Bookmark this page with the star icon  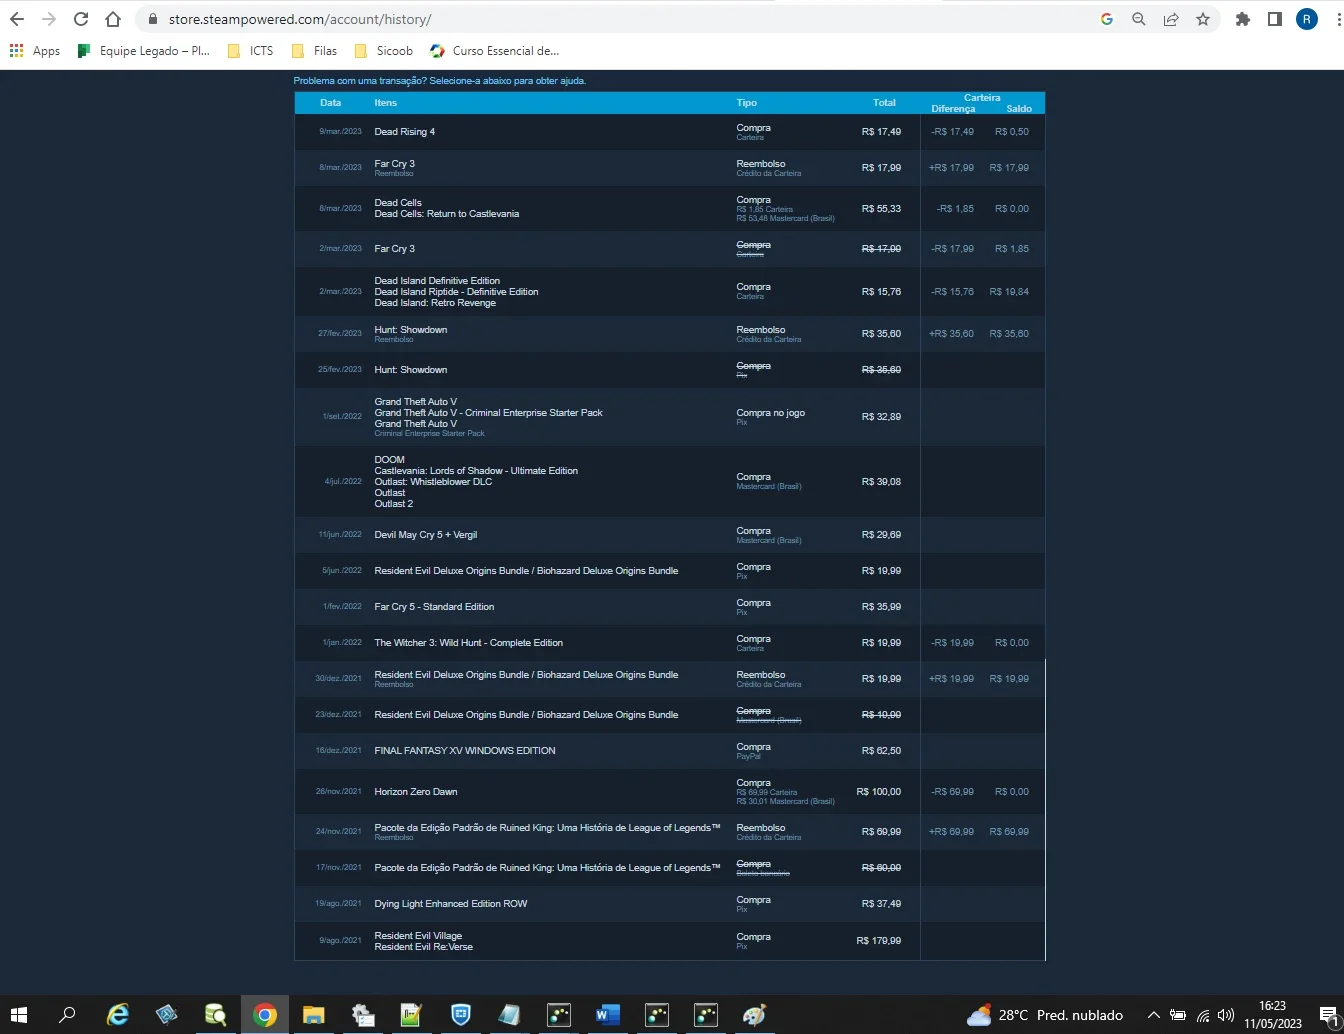(1203, 19)
